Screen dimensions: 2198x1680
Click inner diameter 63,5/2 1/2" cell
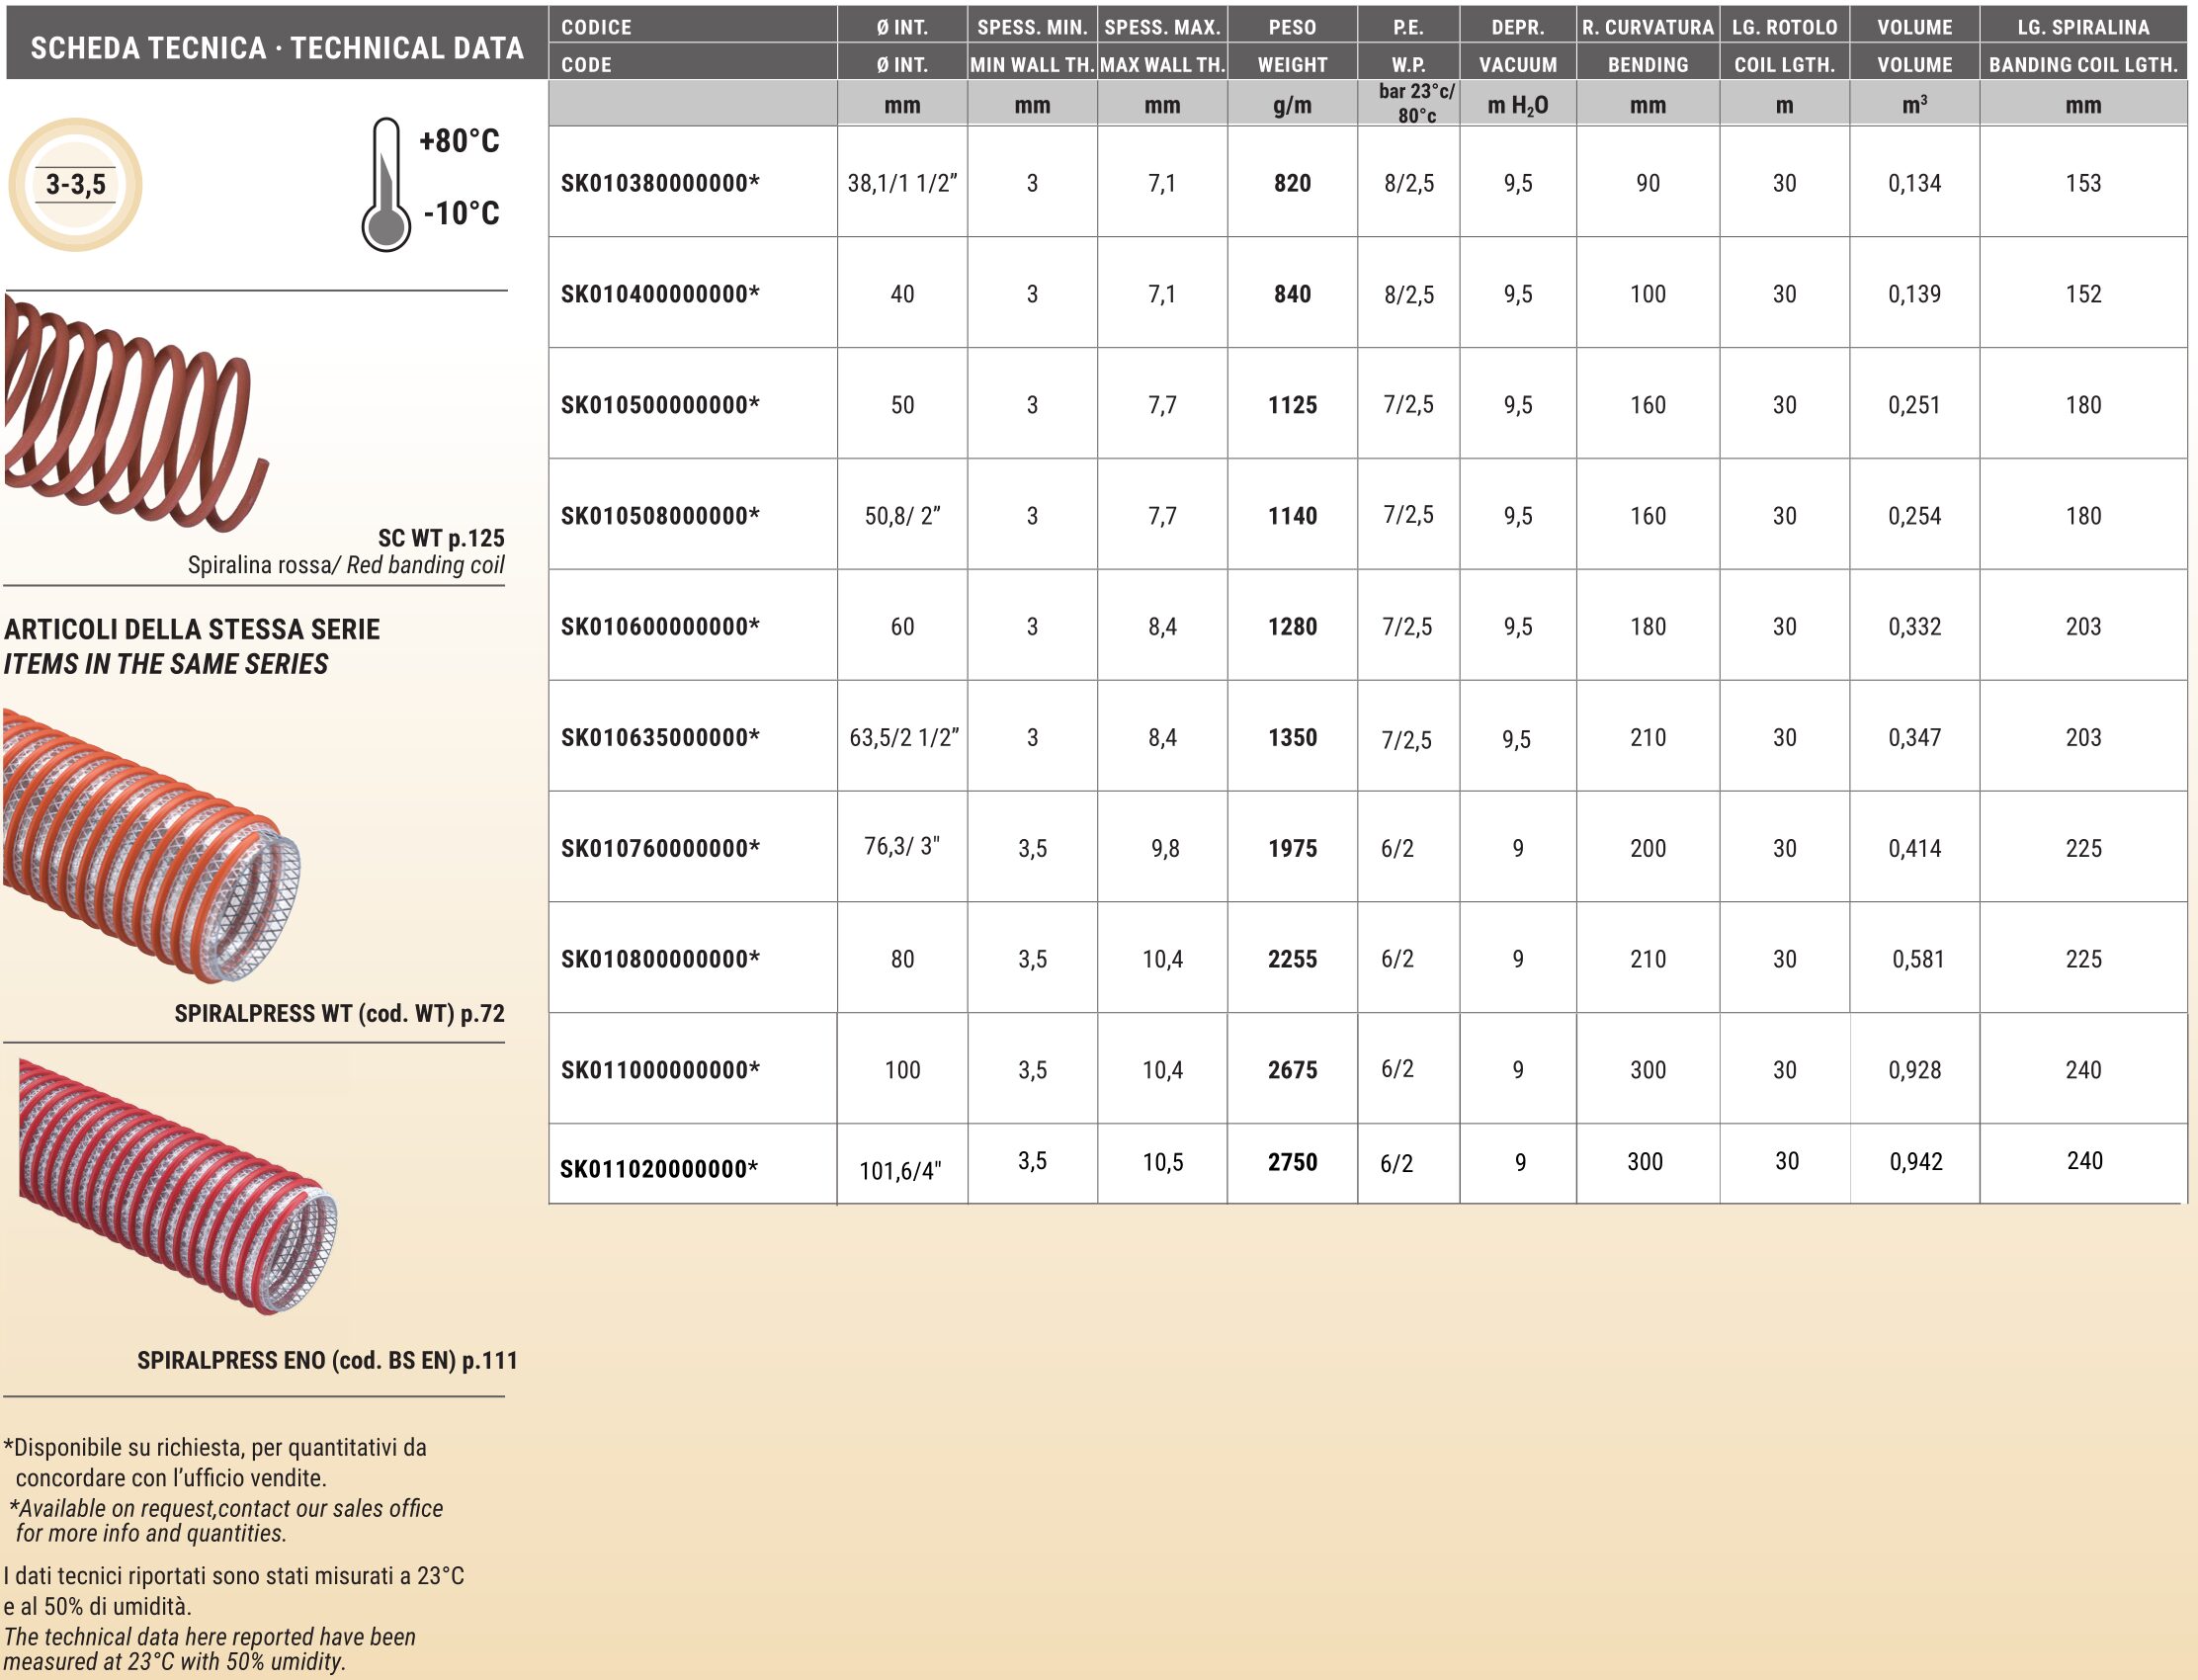(903, 738)
